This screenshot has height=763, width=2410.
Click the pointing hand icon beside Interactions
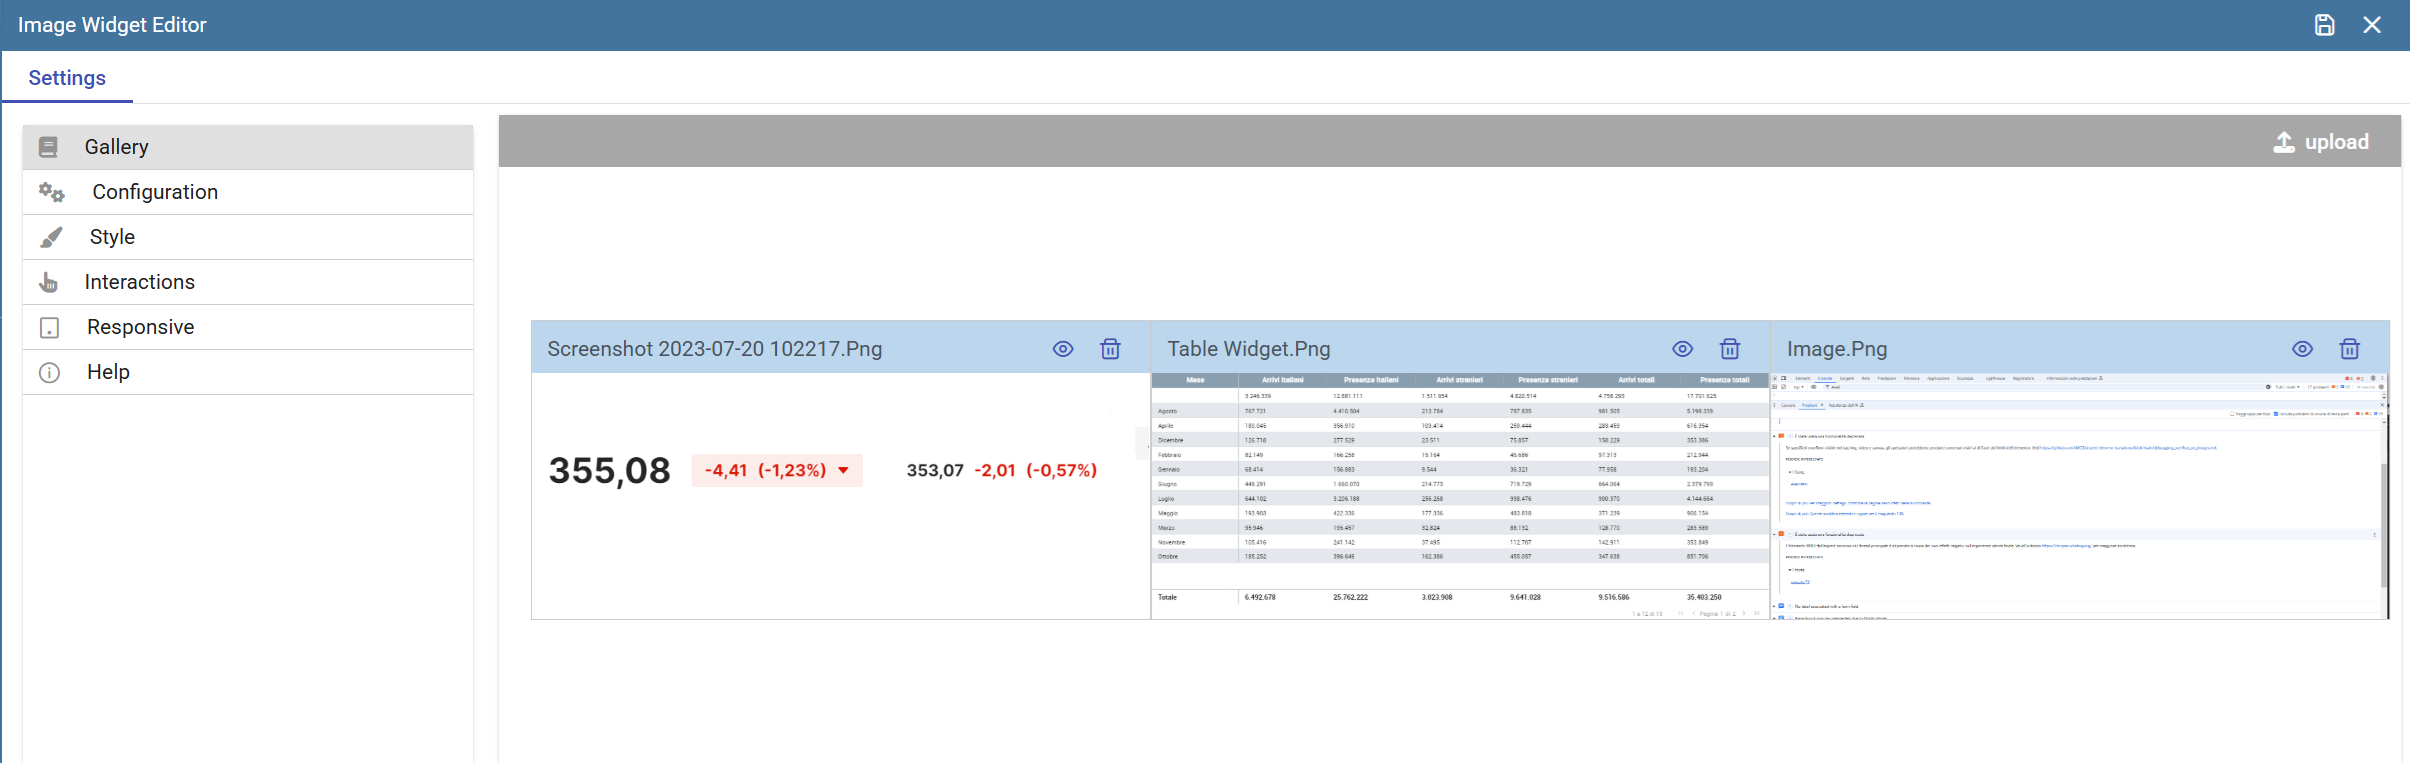point(49,282)
